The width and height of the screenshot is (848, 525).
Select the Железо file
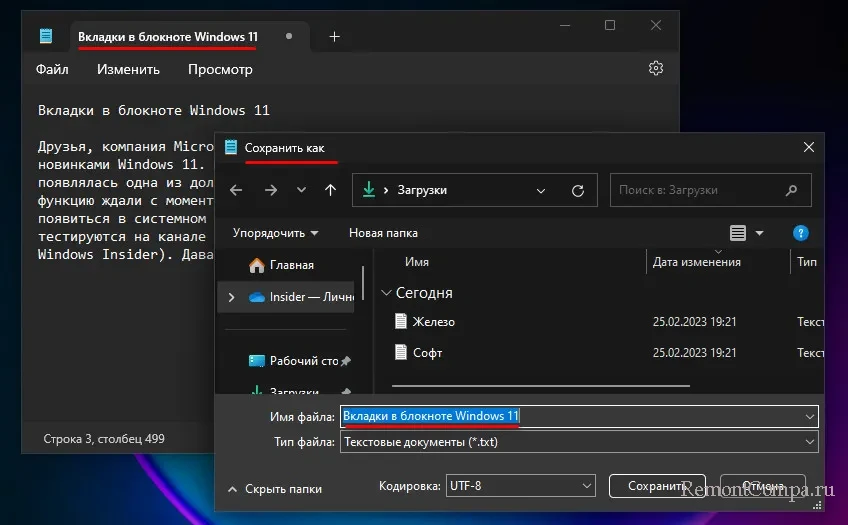(x=434, y=322)
